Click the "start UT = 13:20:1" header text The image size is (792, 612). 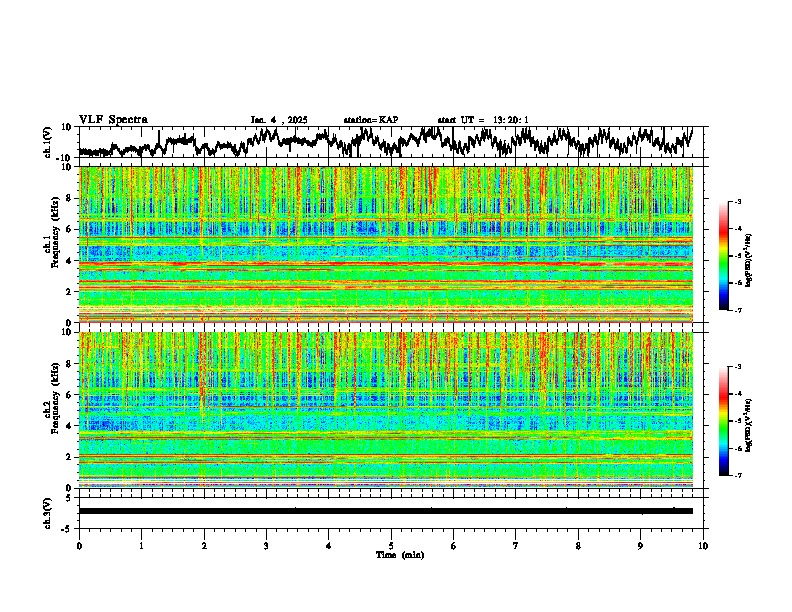point(483,120)
